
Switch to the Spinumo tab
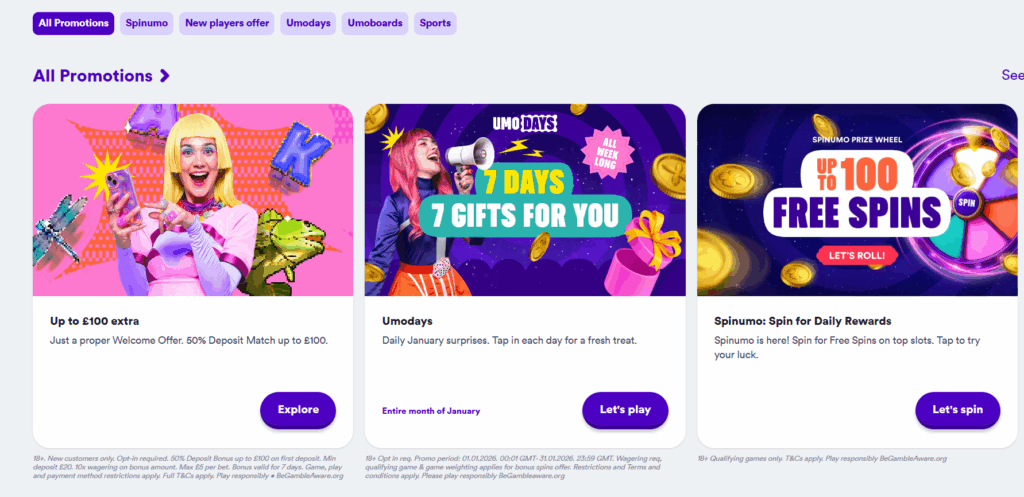tap(147, 23)
